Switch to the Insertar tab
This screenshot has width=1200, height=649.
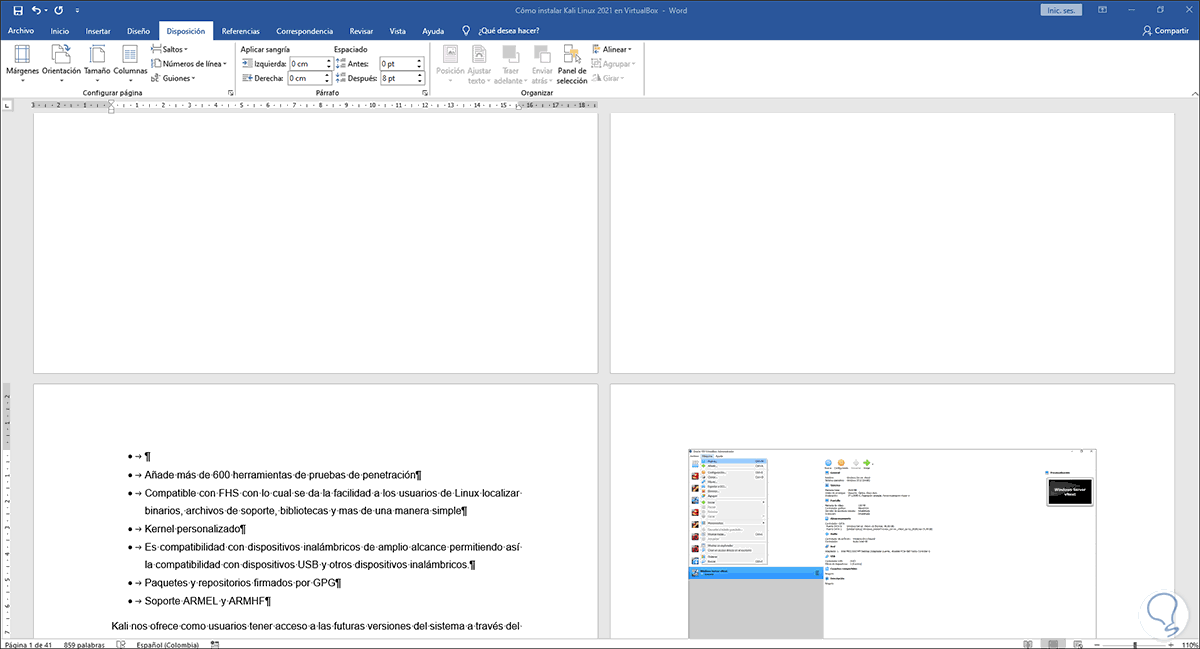[x=98, y=31]
